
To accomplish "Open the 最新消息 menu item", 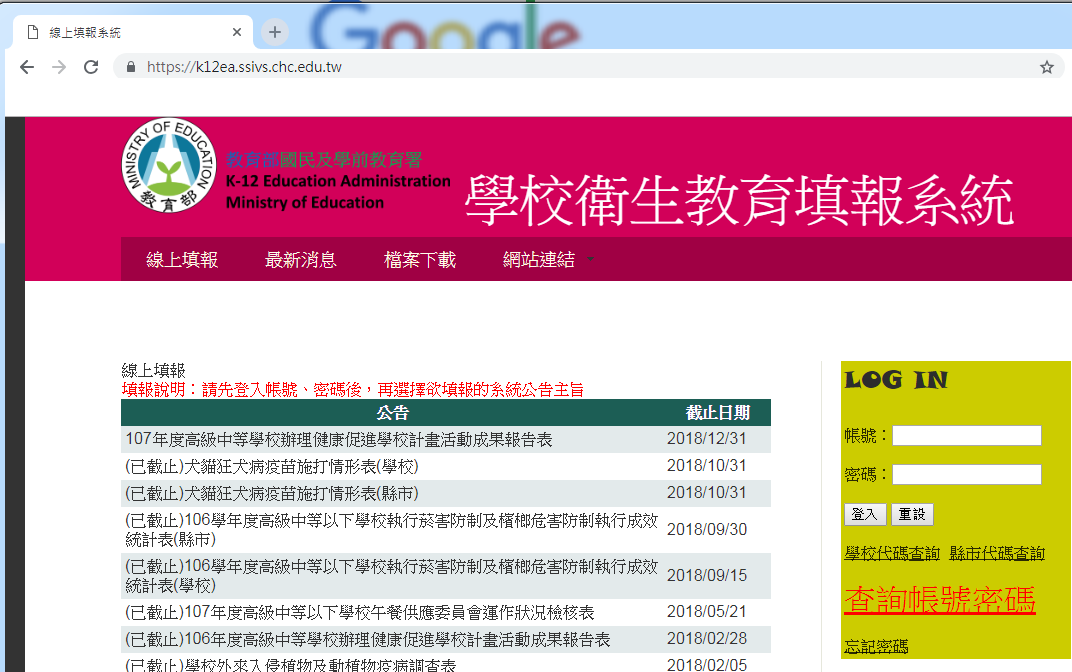I will 301,260.
